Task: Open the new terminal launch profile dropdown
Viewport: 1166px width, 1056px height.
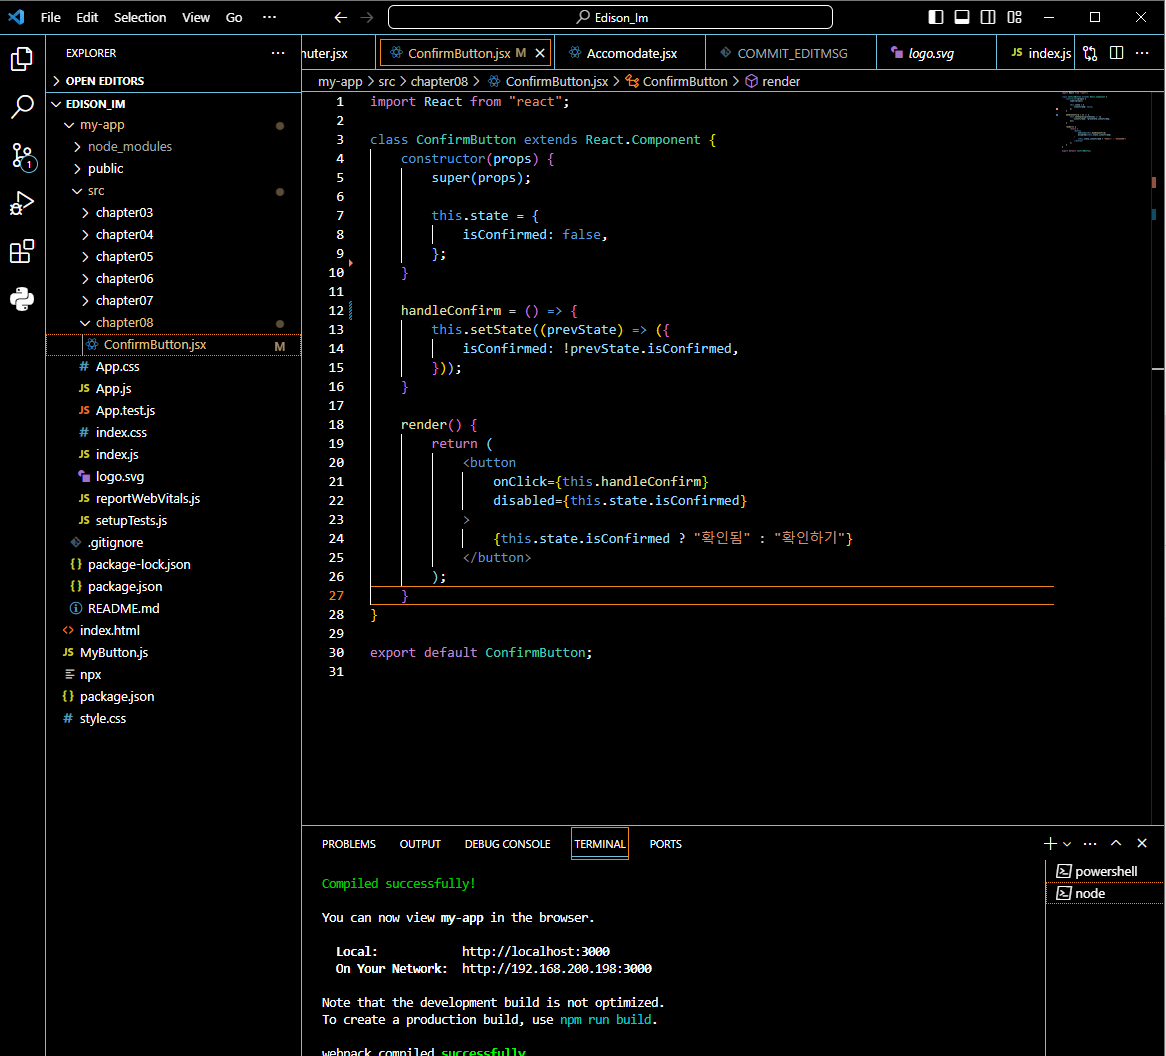Action: [x=1067, y=844]
